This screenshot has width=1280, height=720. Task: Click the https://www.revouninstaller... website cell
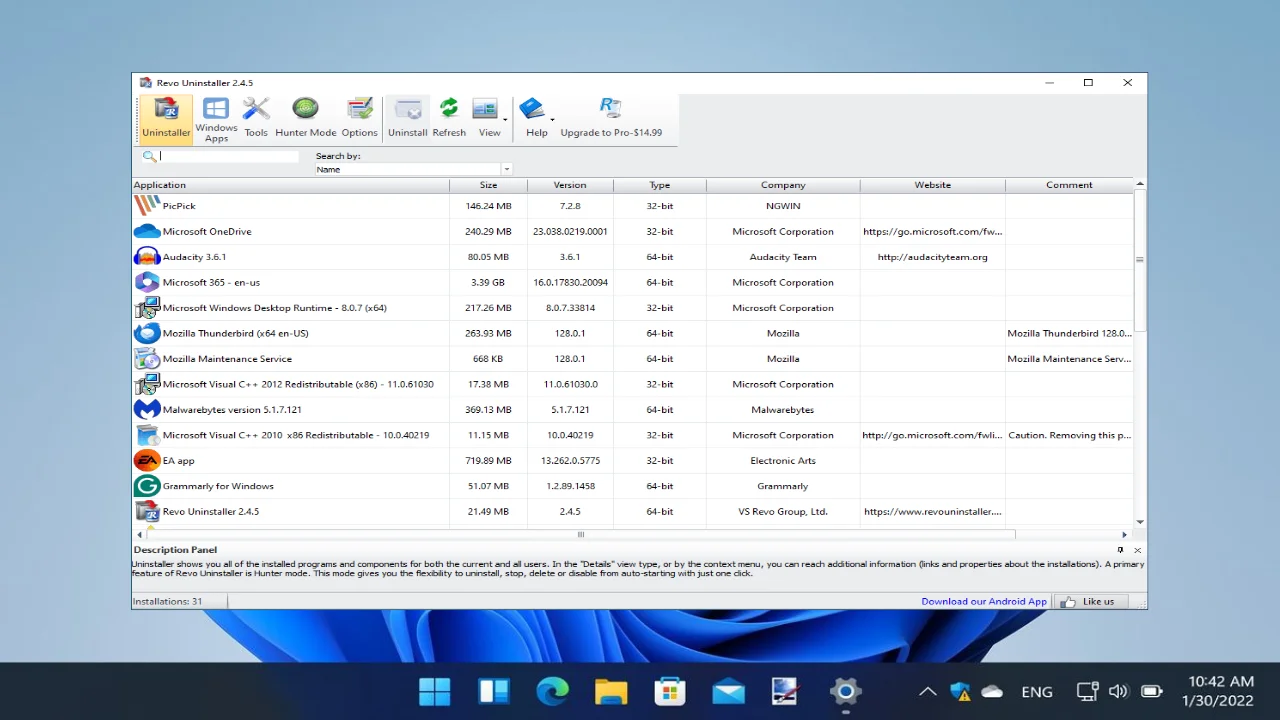(932, 511)
